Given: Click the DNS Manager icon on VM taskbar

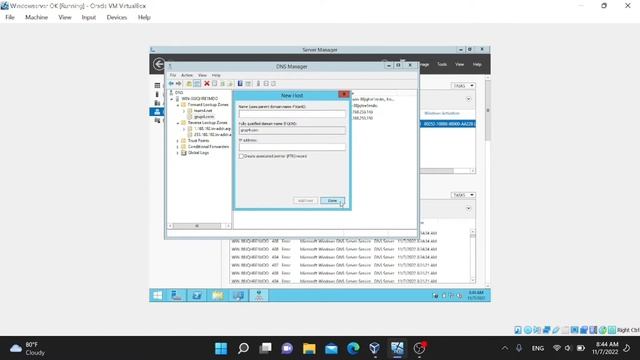Looking at the screenshot, I should tap(259, 295).
